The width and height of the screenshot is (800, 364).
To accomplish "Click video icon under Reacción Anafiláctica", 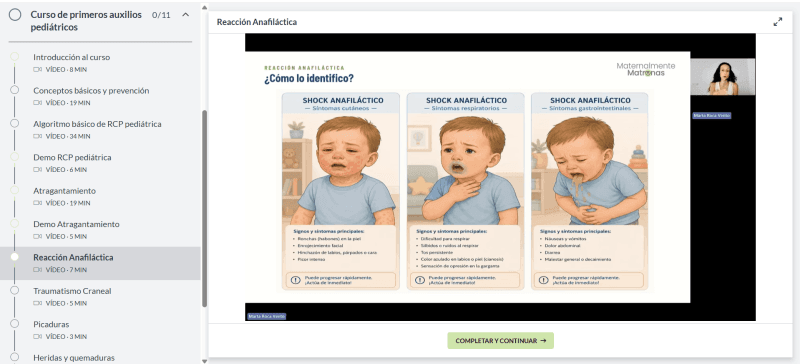I will [37, 270].
